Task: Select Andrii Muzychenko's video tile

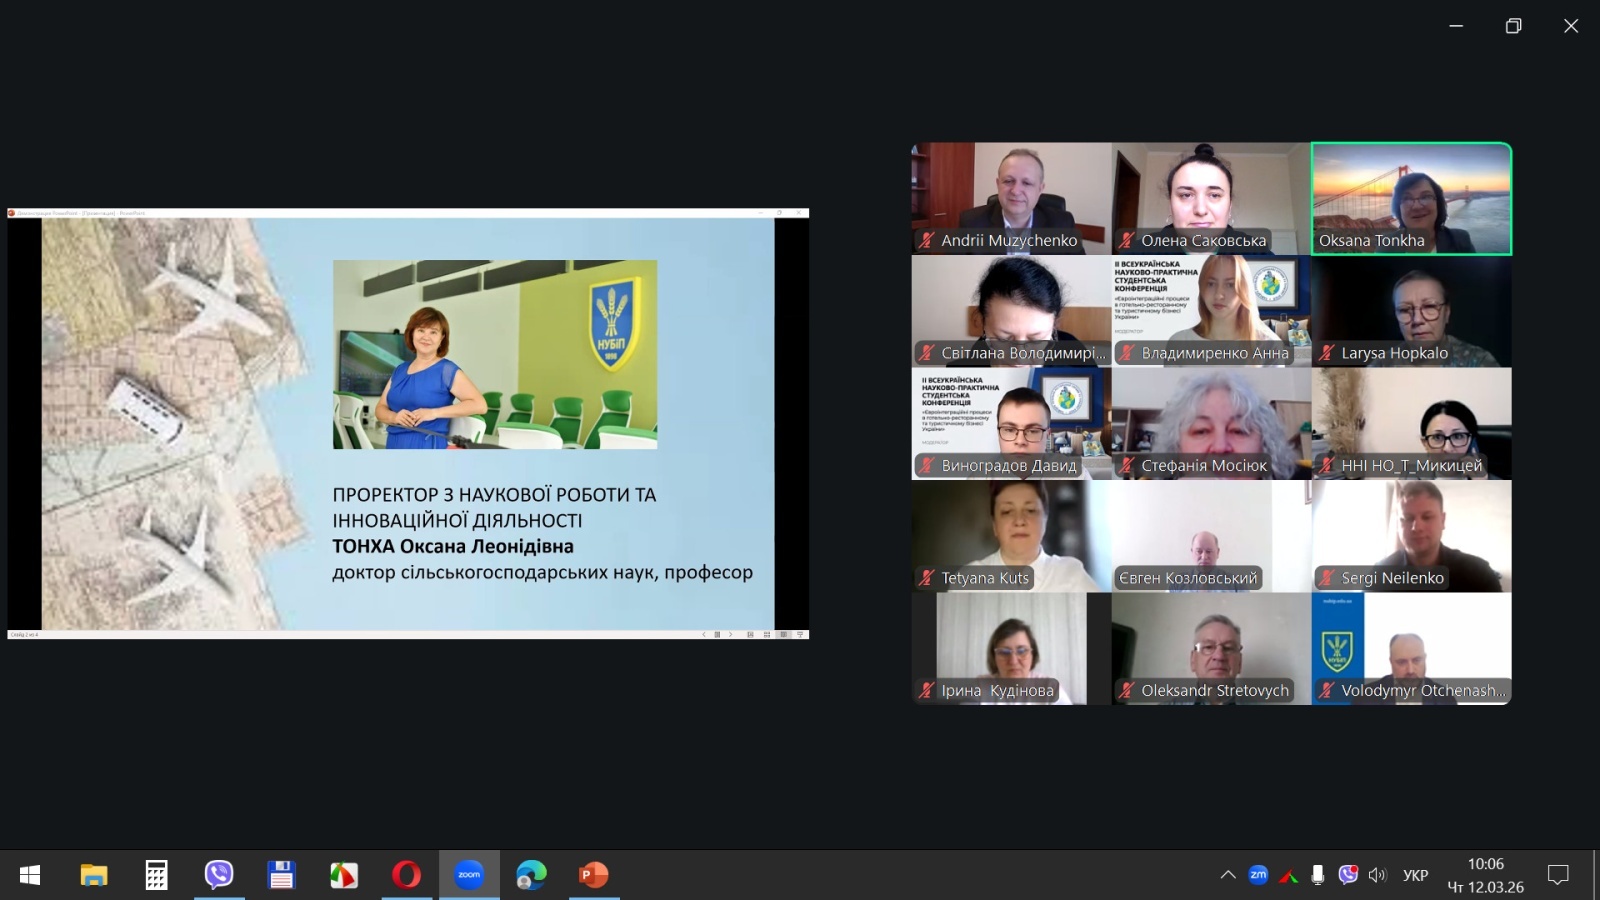Action: click(x=1011, y=198)
